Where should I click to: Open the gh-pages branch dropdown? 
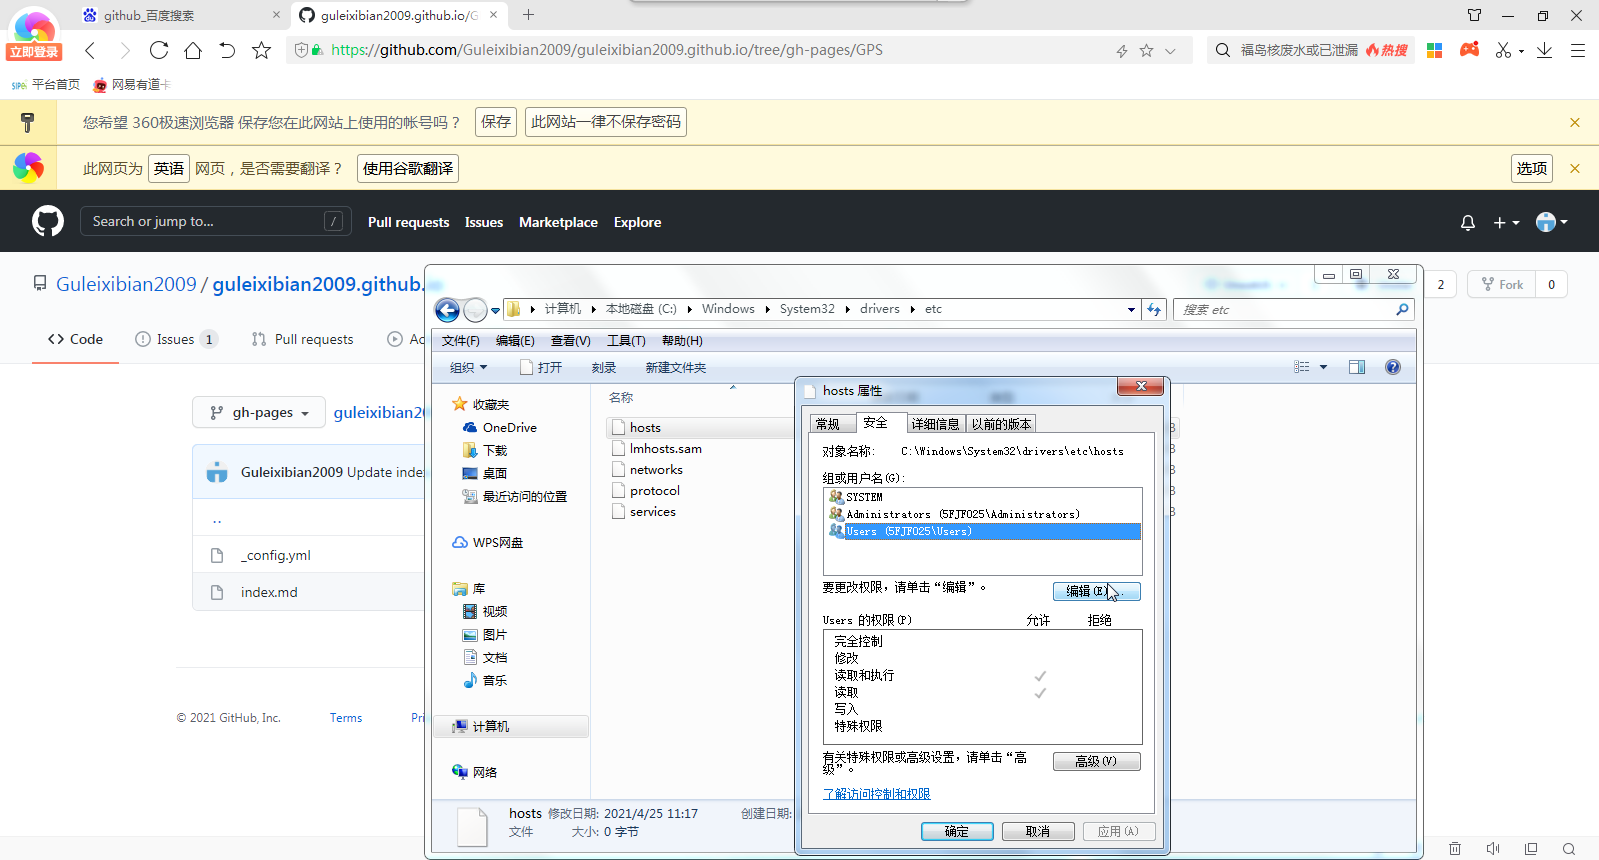click(x=259, y=412)
